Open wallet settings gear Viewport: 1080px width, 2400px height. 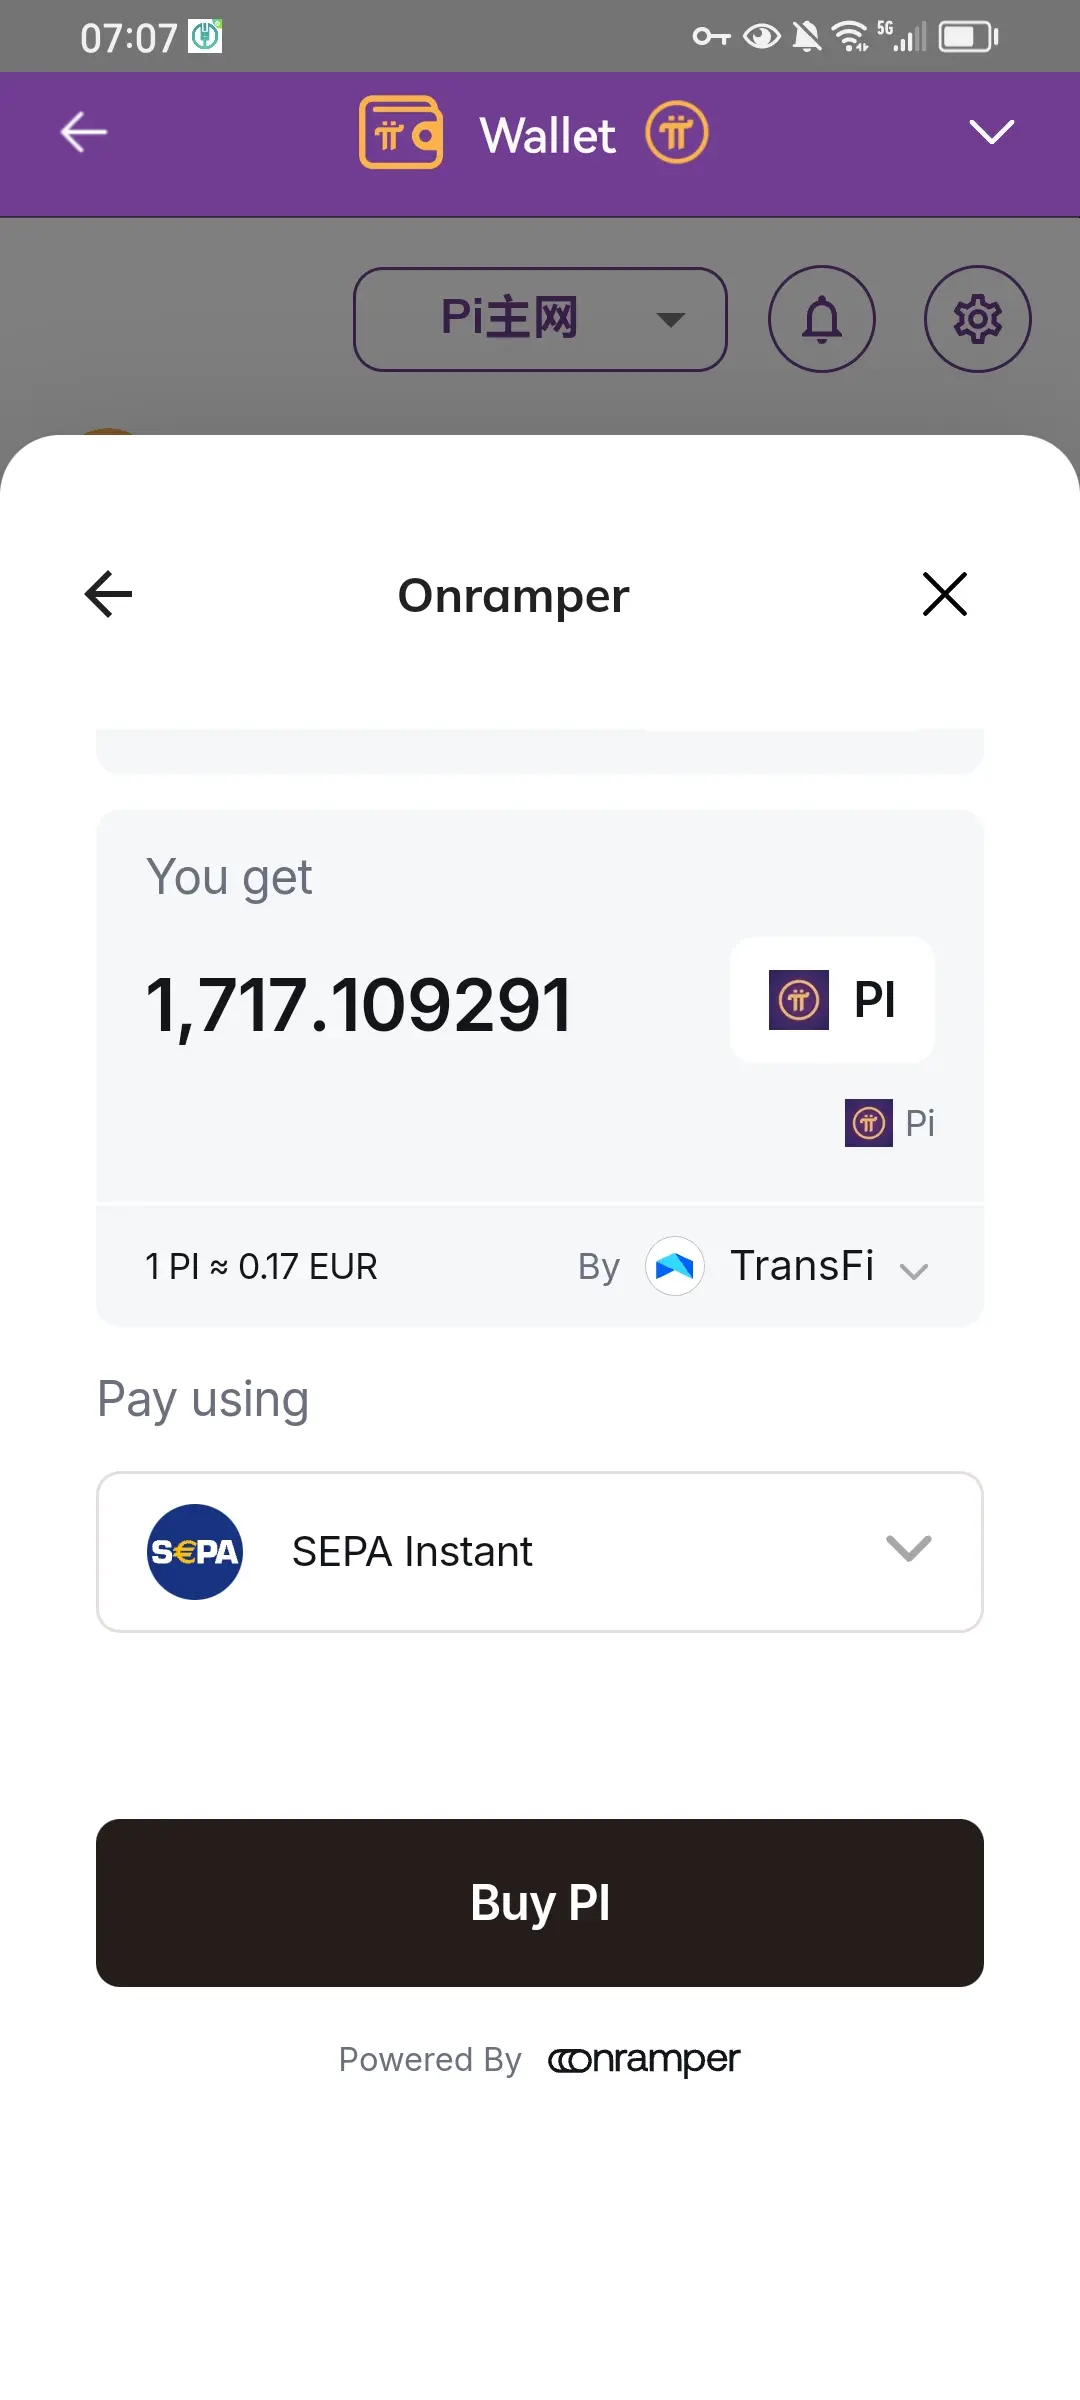977,319
